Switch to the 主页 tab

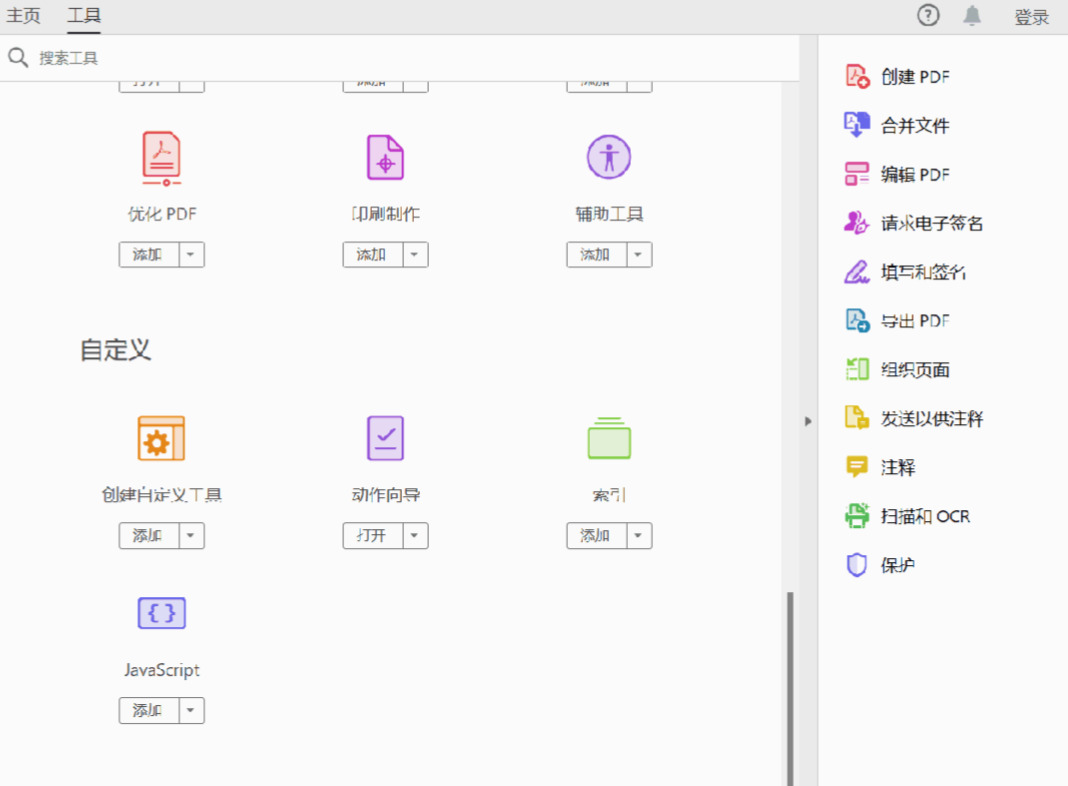point(24,16)
